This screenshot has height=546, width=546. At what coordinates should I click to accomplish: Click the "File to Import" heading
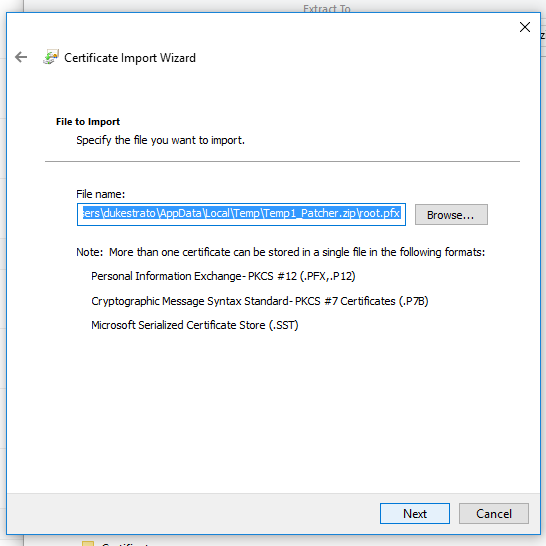(88, 122)
